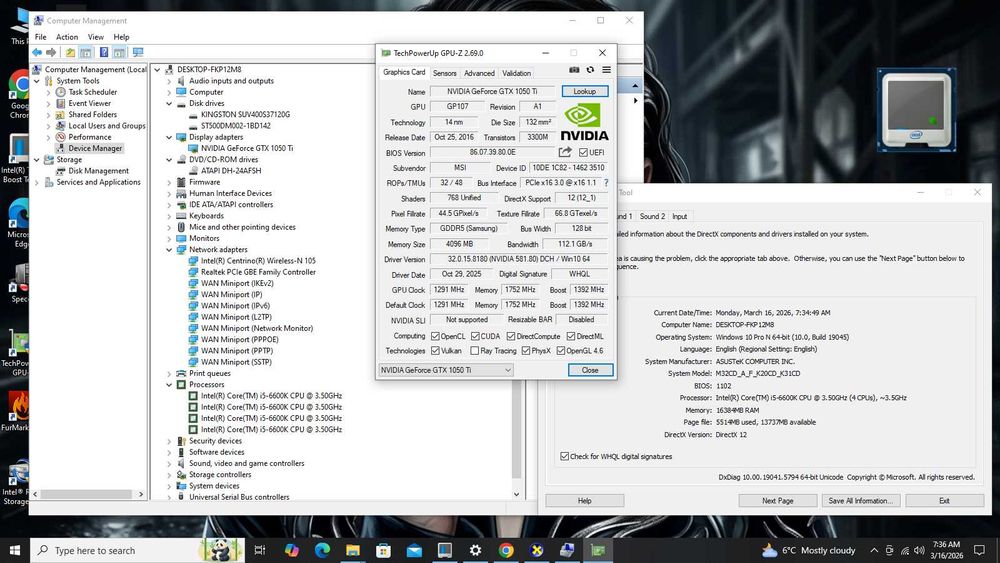The height and width of the screenshot is (563, 1000).
Task: Open File Explorer from the taskbar
Action: 353,550
